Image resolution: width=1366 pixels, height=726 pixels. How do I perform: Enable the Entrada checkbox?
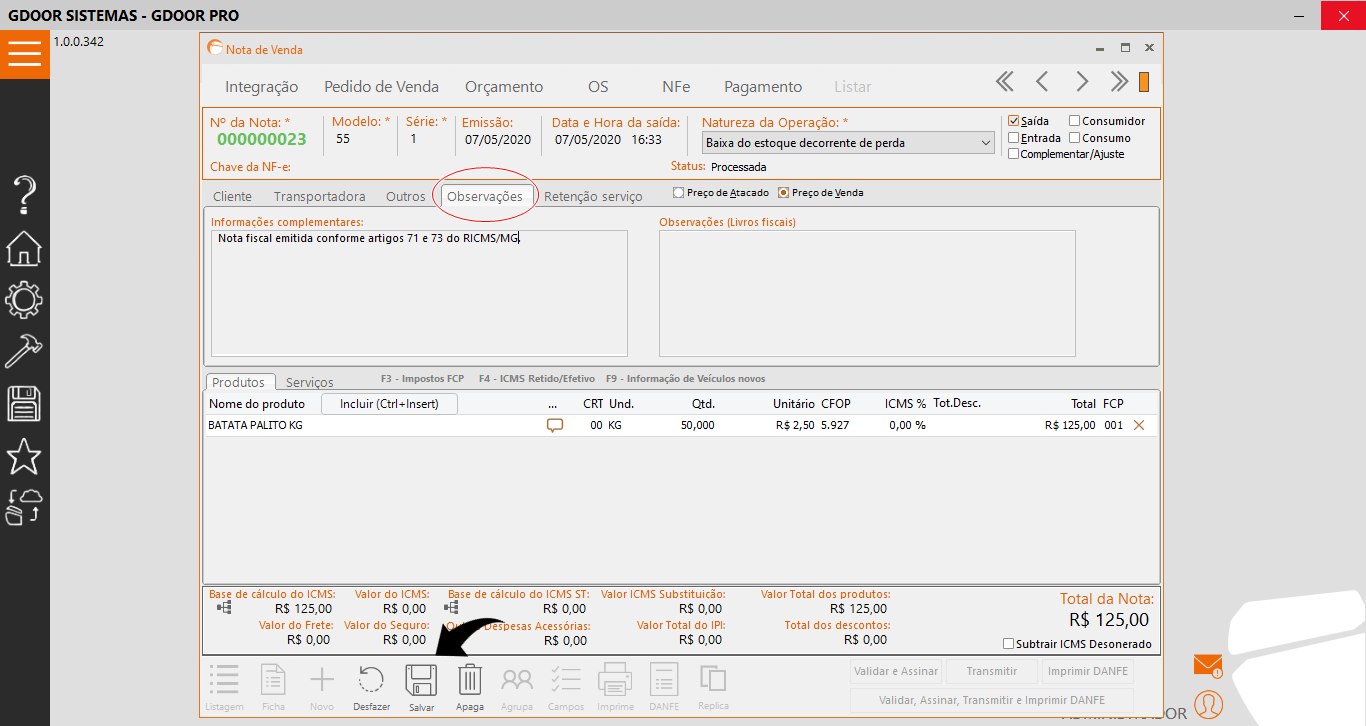[1014, 138]
